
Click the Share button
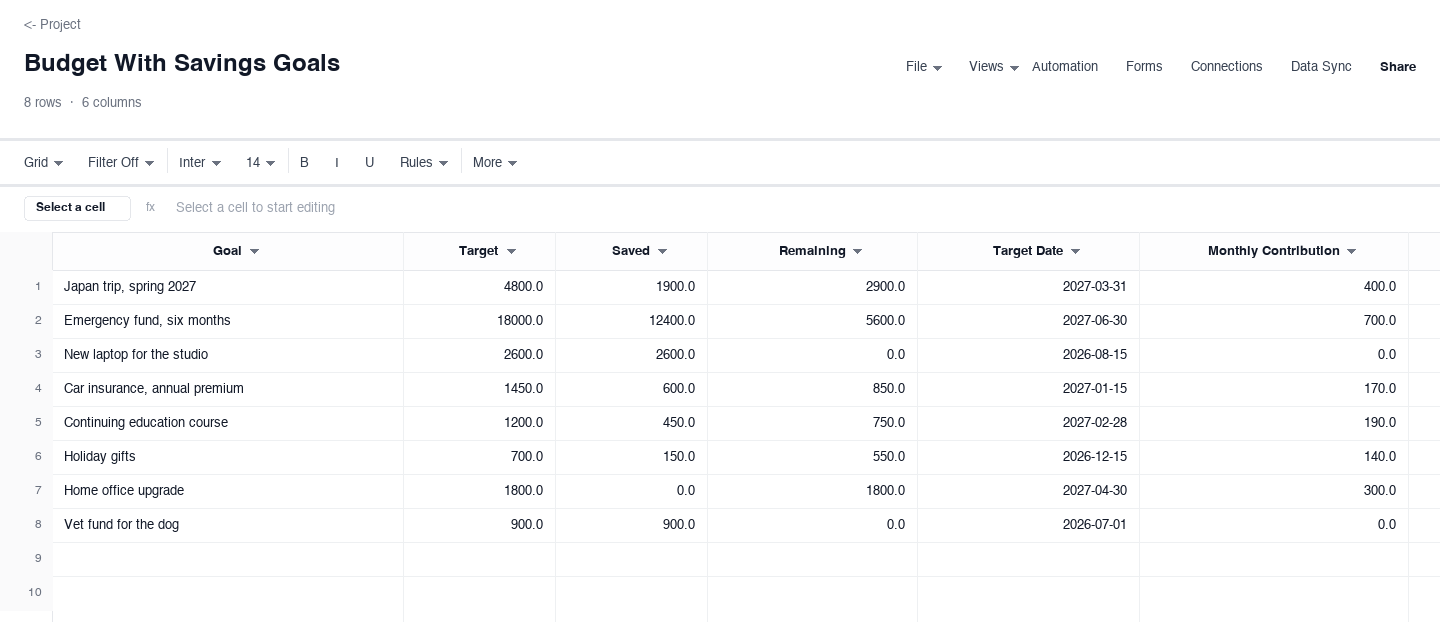tap(1398, 67)
